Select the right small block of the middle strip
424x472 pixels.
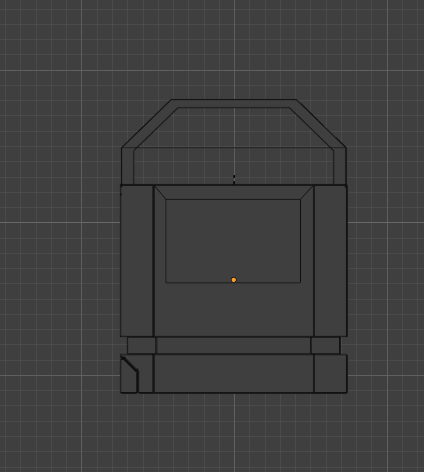tap(326, 345)
